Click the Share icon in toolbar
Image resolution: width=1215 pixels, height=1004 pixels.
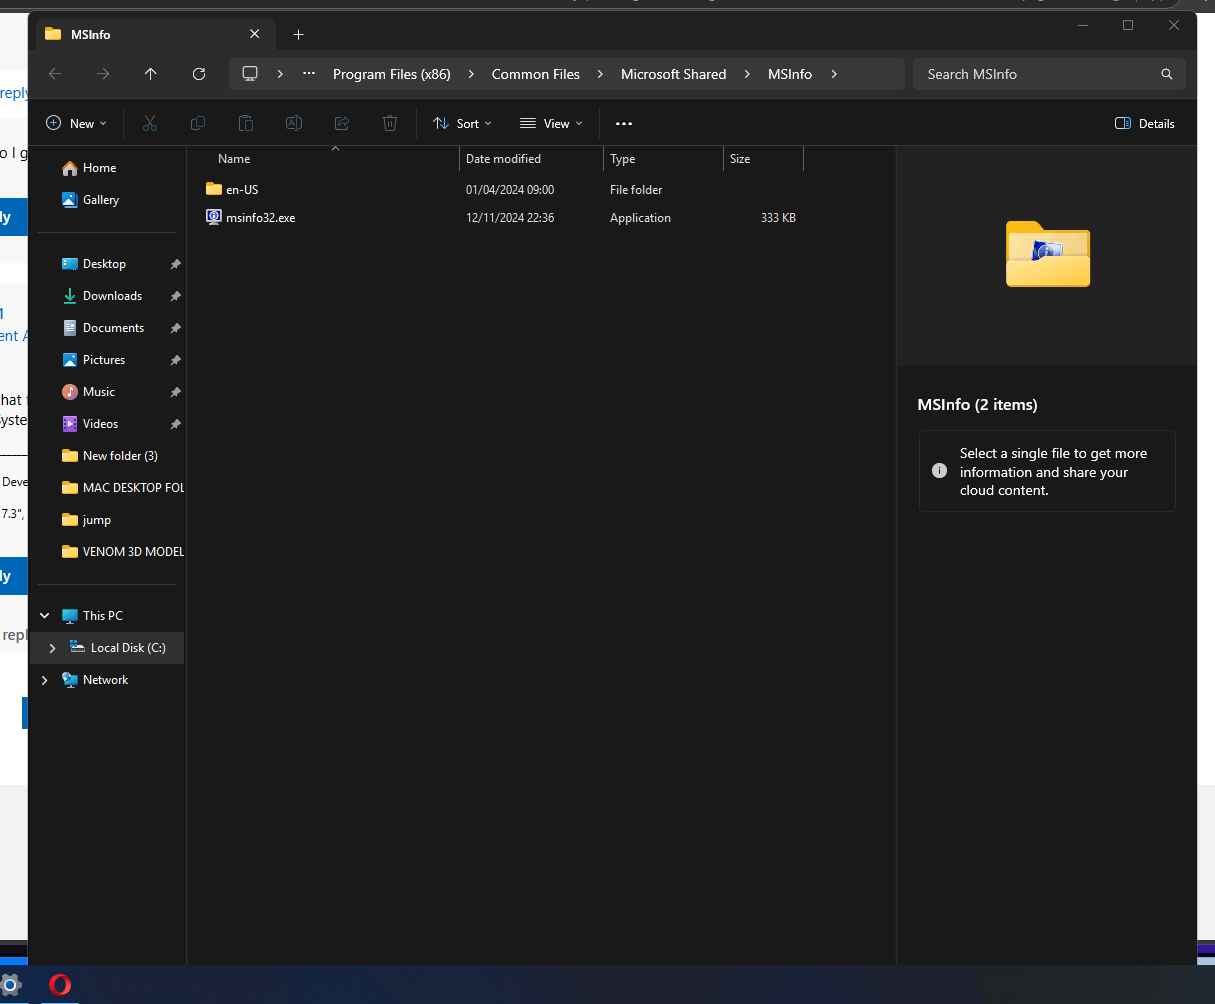[342, 123]
